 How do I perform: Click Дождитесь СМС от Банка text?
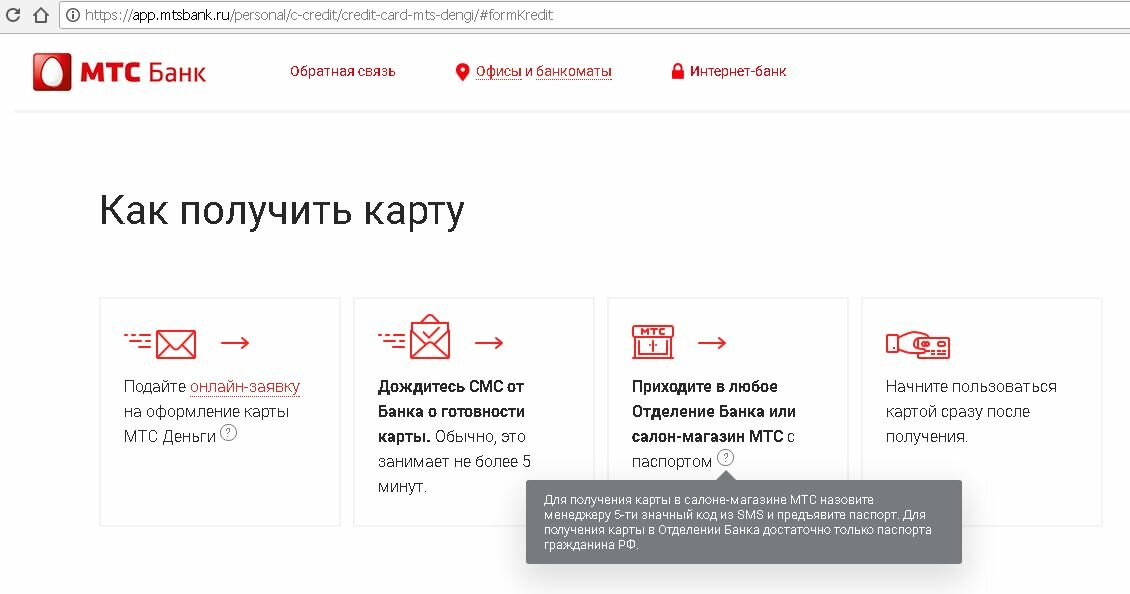pyautogui.click(x=451, y=412)
